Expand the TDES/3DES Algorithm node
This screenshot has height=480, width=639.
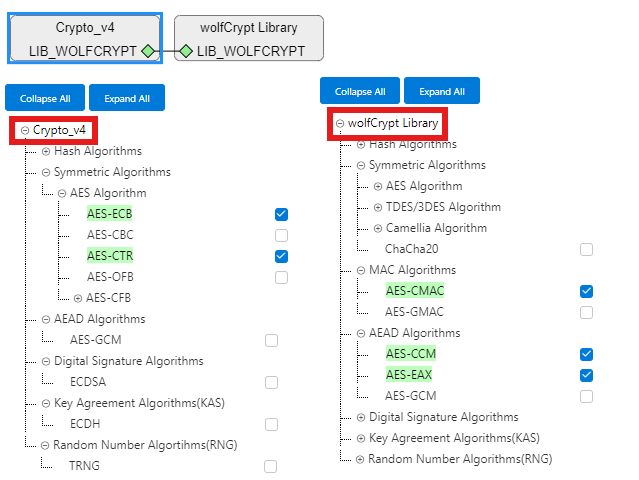[x=377, y=207]
